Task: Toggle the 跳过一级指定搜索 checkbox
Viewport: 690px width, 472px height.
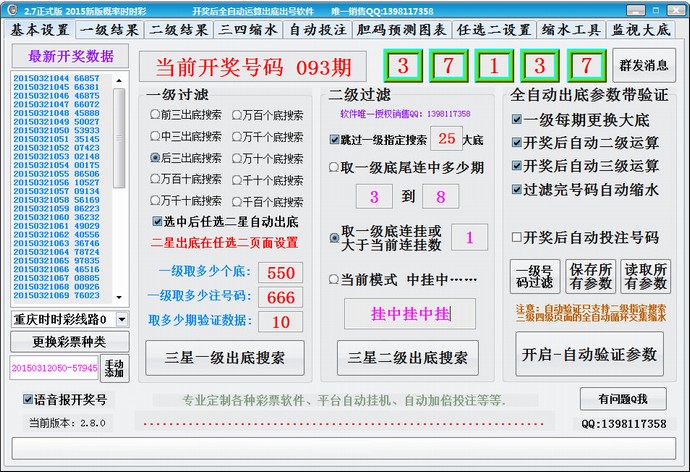Action: 335,140
